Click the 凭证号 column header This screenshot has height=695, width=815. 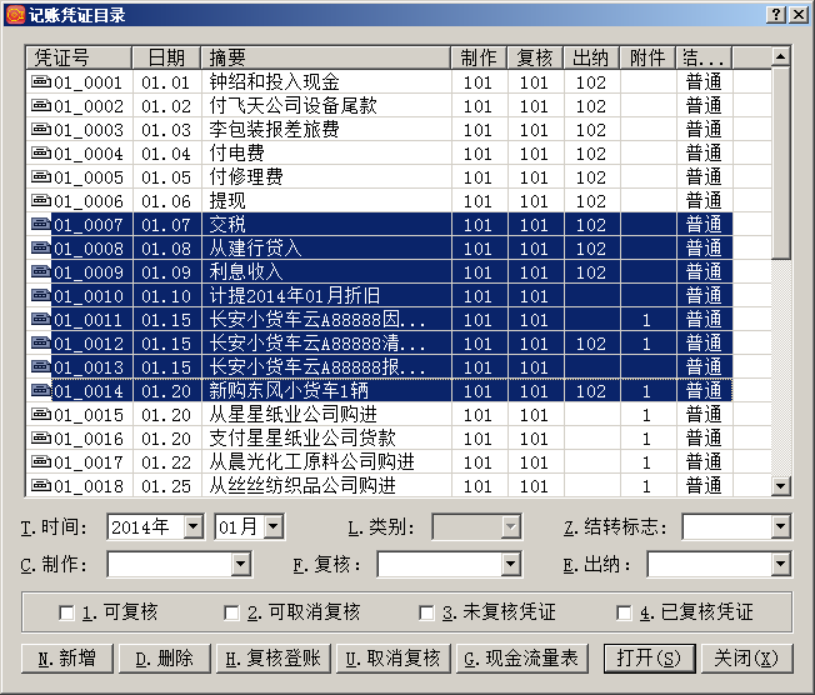[x=78, y=57]
